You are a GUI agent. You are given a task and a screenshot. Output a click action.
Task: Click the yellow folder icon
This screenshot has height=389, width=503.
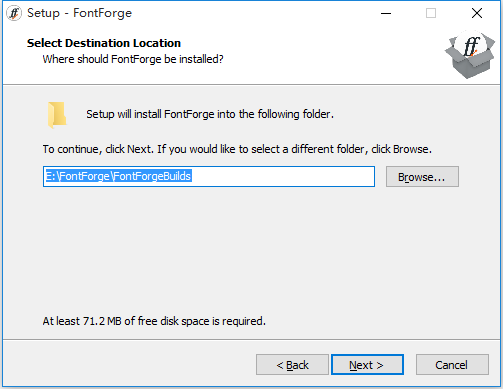57,115
